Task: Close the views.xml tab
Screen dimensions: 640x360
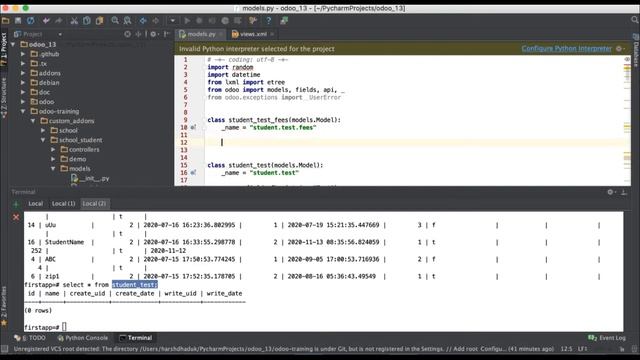Action: pyautogui.click(x=272, y=34)
